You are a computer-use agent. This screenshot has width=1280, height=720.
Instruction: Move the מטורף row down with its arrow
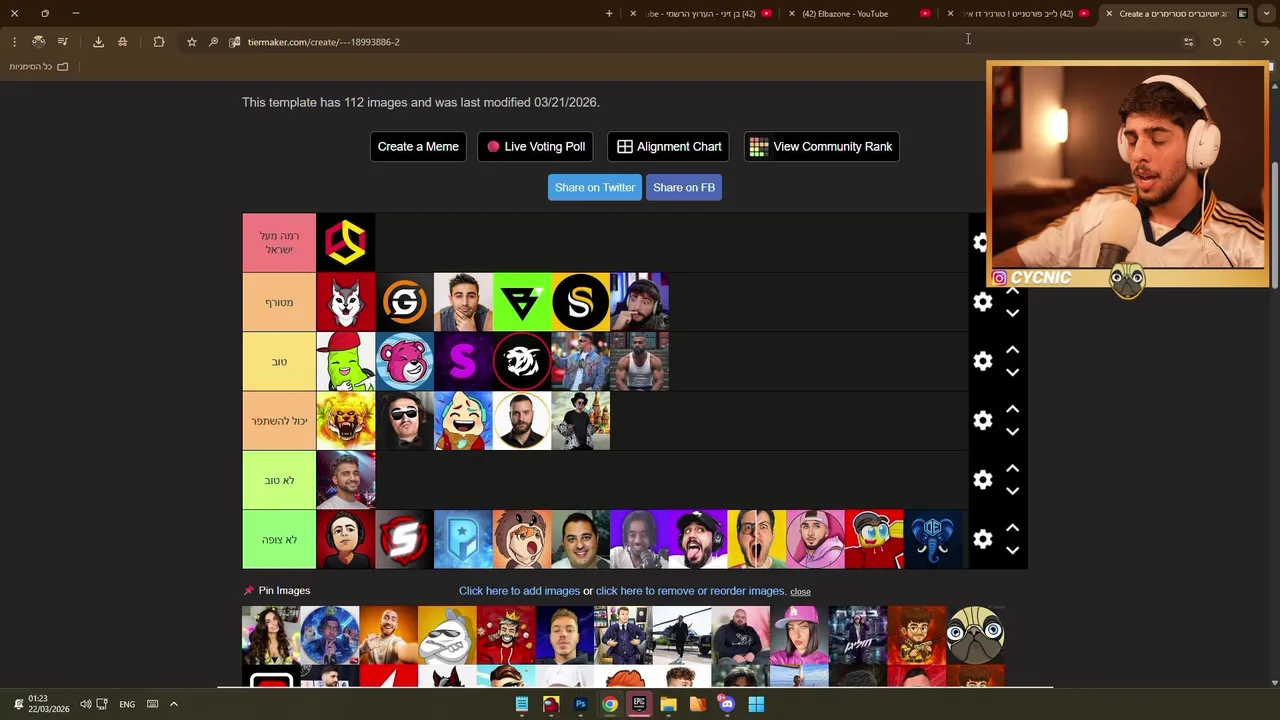pos(1012,313)
